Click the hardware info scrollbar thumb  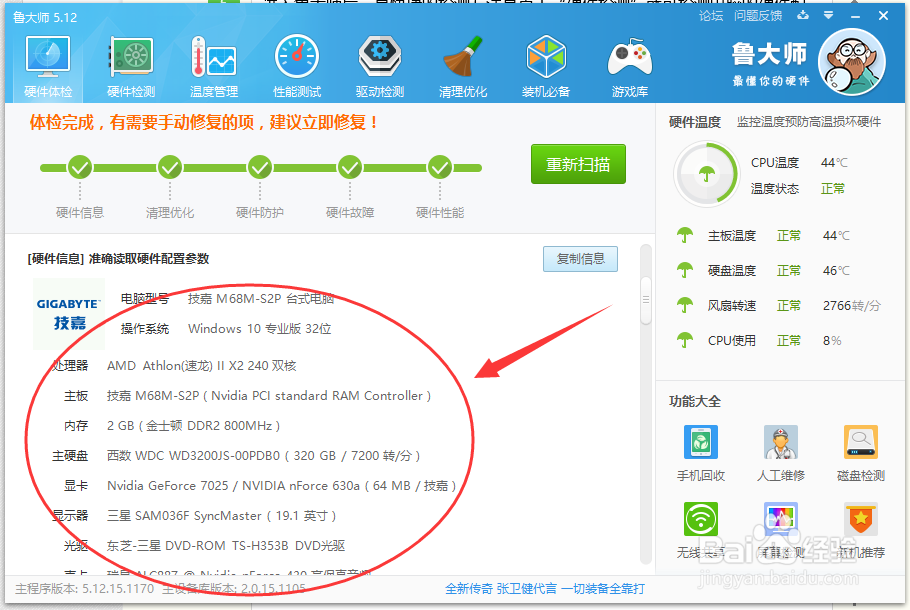(x=645, y=300)
